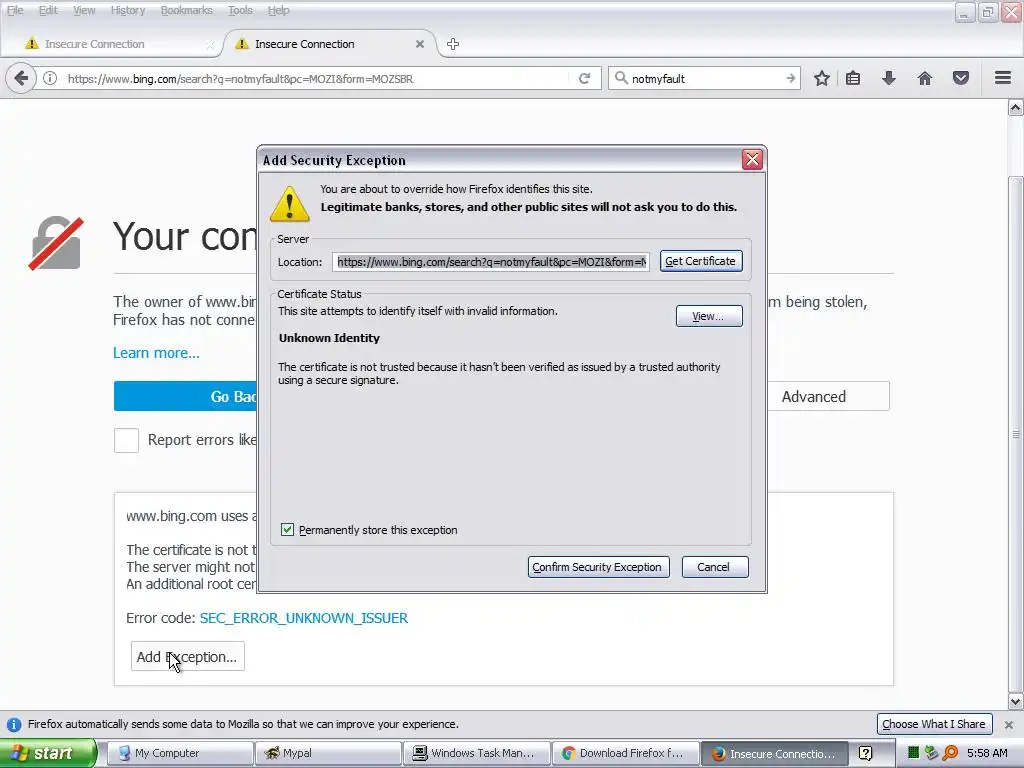Open the View menu
The width and height of the screenshot is (1024, 768).
tap(84, 10)
